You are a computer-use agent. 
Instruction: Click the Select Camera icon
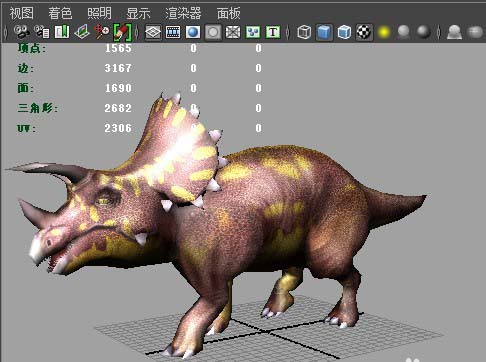click(22, 32)
